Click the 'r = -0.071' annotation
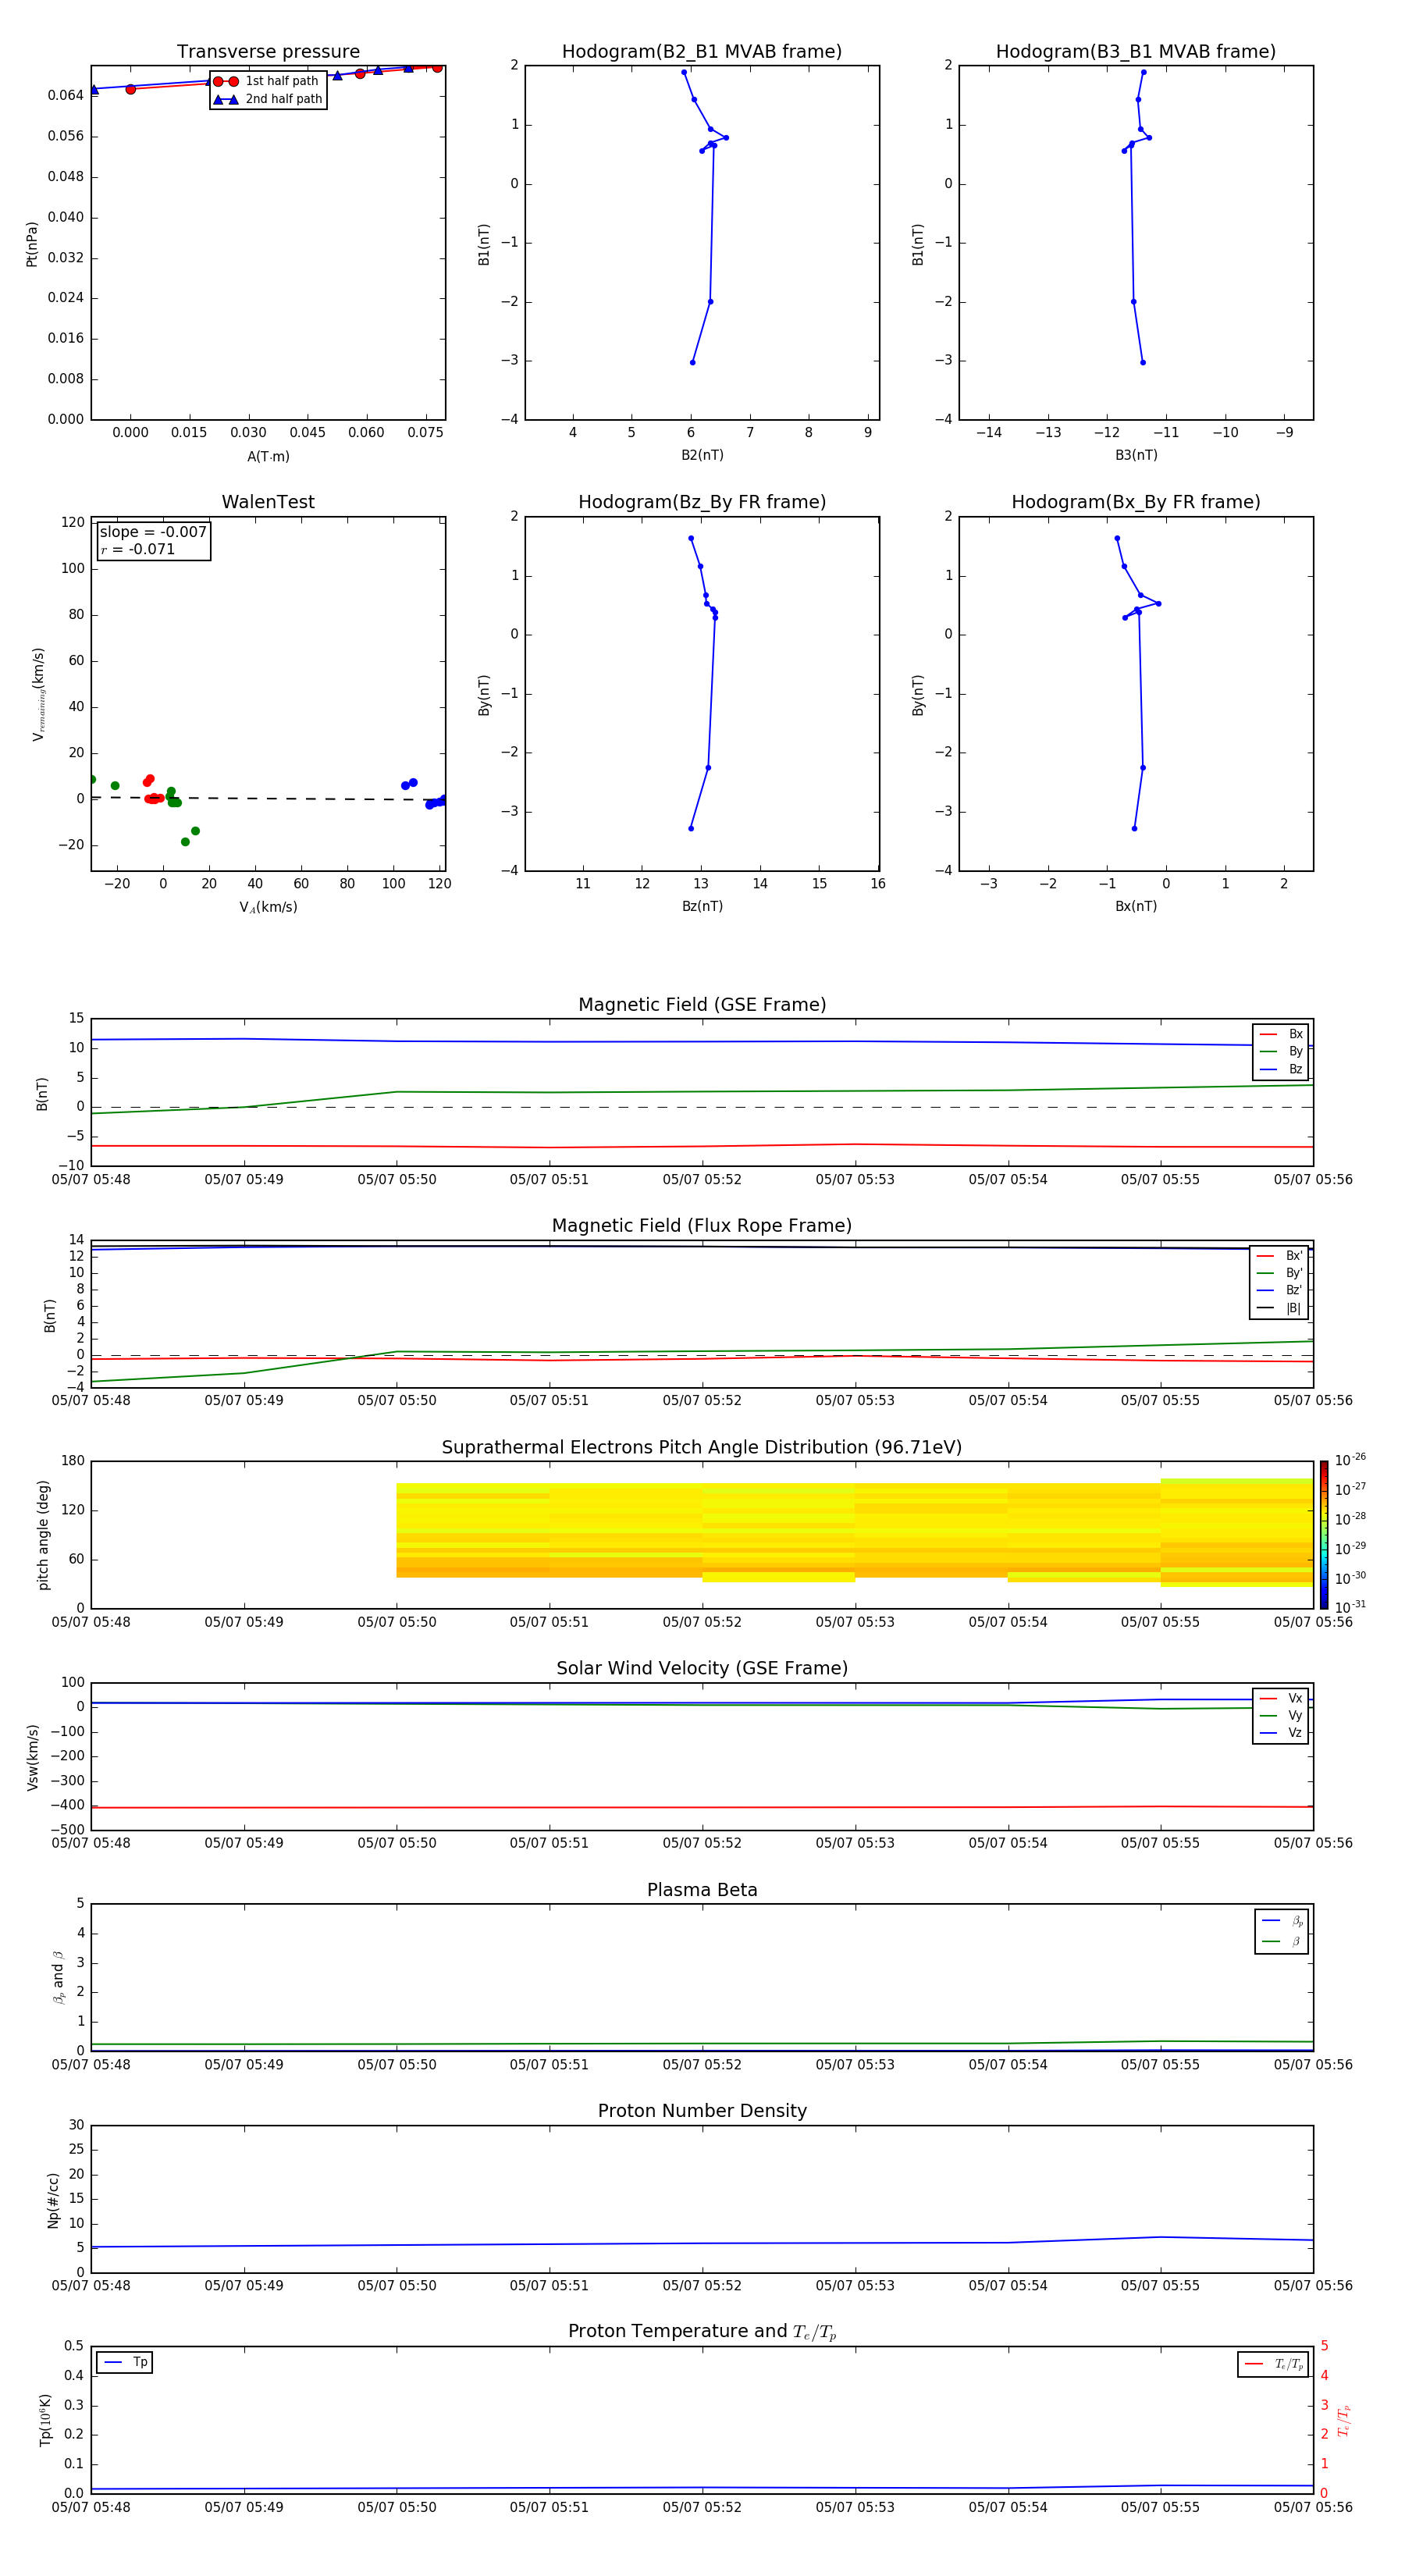The width and height of the screenshot is (1405, 2576). [137, 549]
